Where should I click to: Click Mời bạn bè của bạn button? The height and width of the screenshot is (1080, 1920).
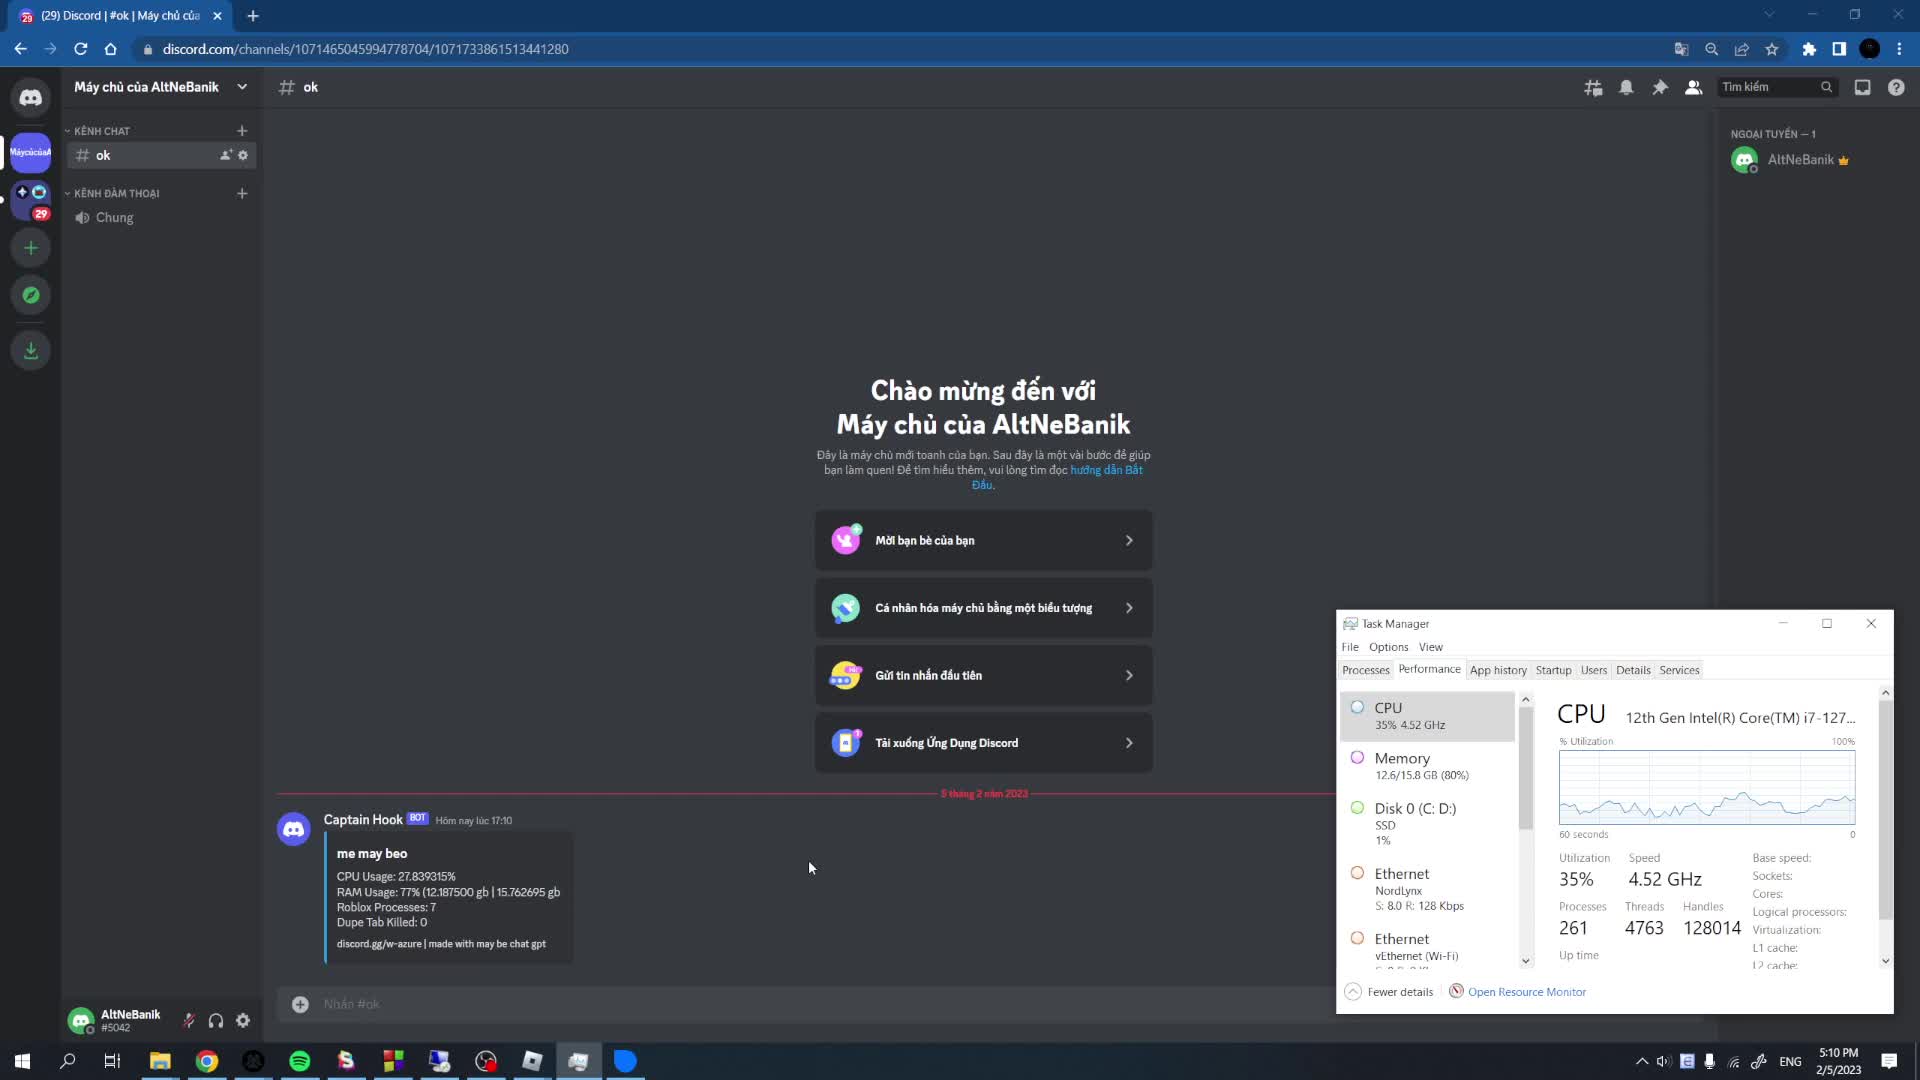click(983, 541)
